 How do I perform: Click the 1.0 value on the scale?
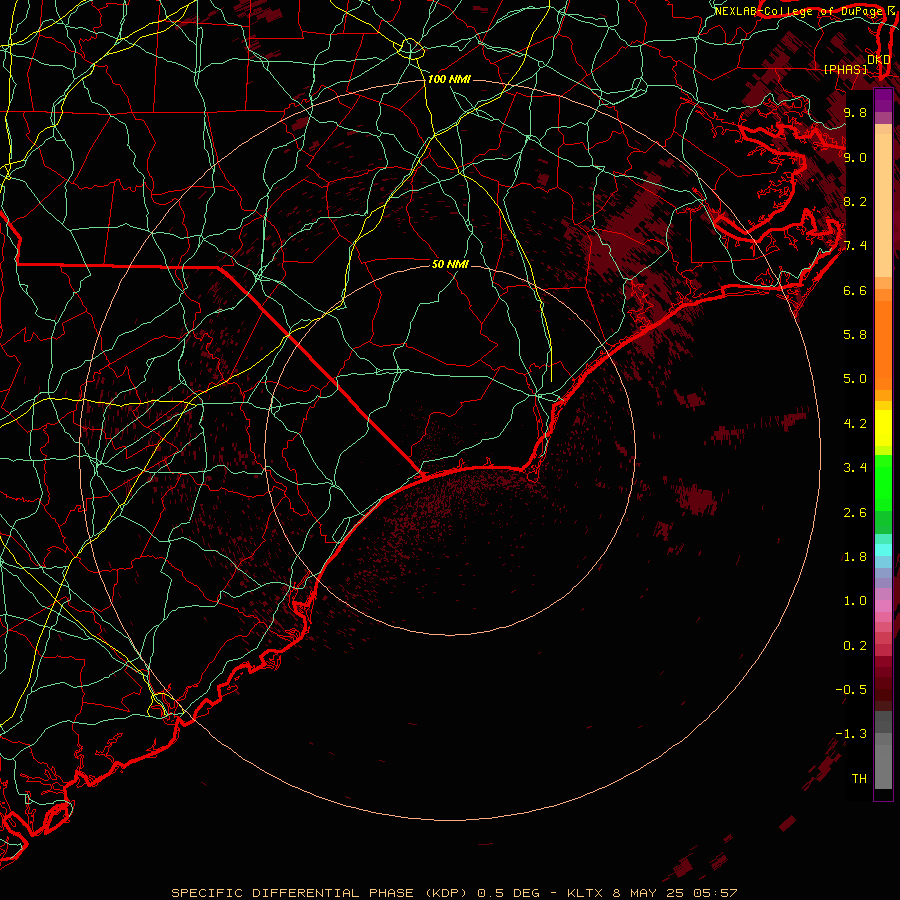tap(855, 601)
